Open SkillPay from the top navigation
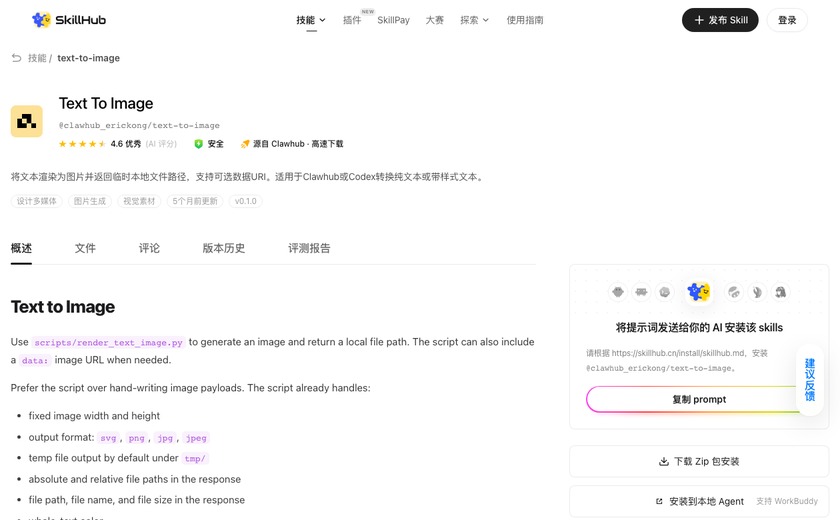Screen dimensions: 840x520 pos(393,20)
